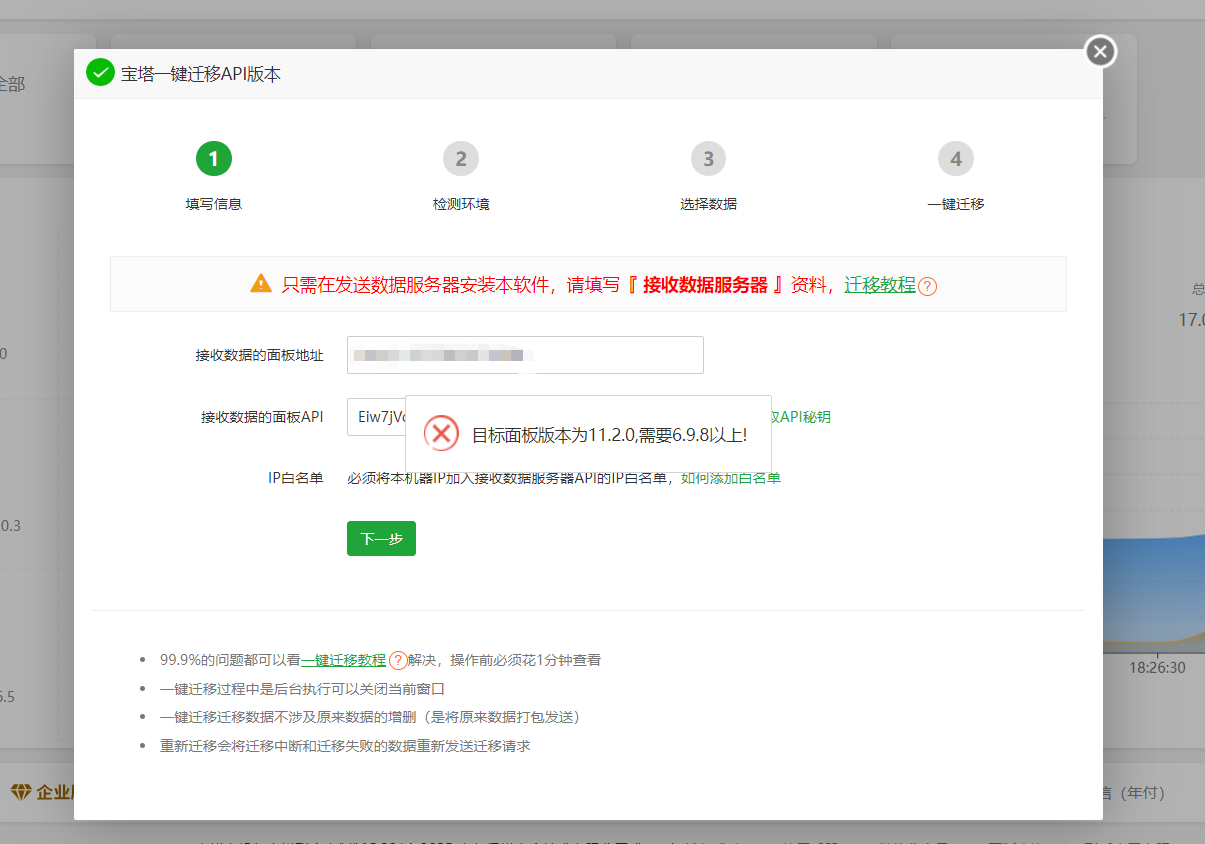
Task: Click the 如何添加白名单 link
Action: [729, 478]
